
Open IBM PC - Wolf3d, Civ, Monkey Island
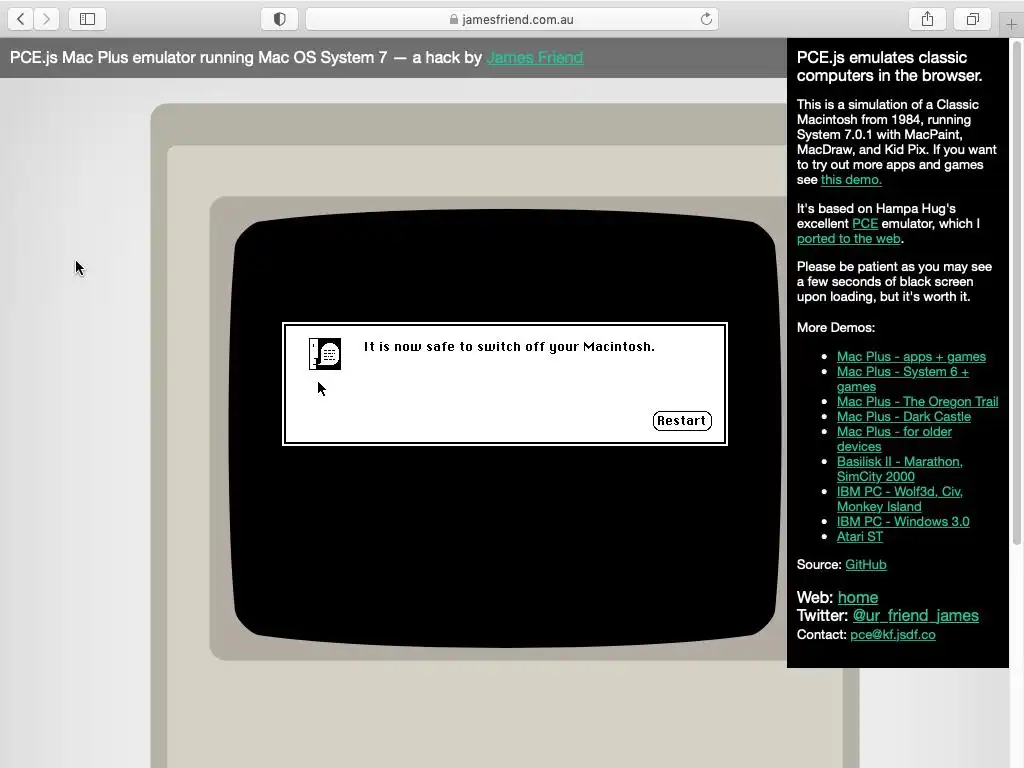899,499
